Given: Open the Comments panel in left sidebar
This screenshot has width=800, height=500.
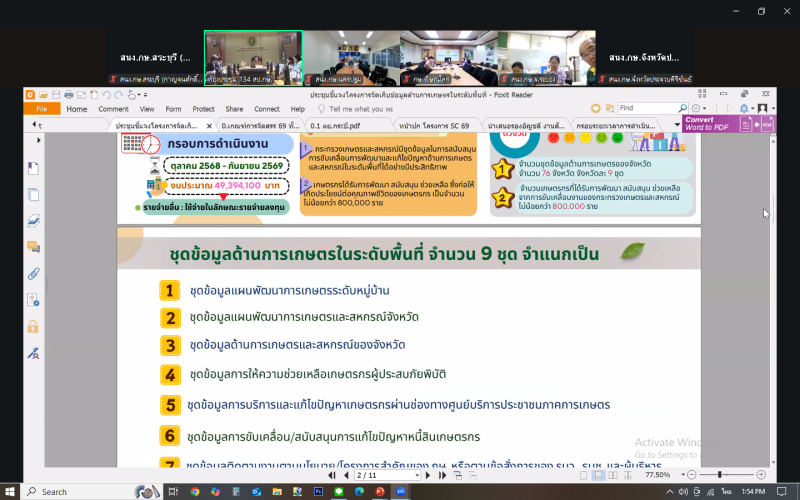Looking at the screenshot, I should tap(33, 246).
